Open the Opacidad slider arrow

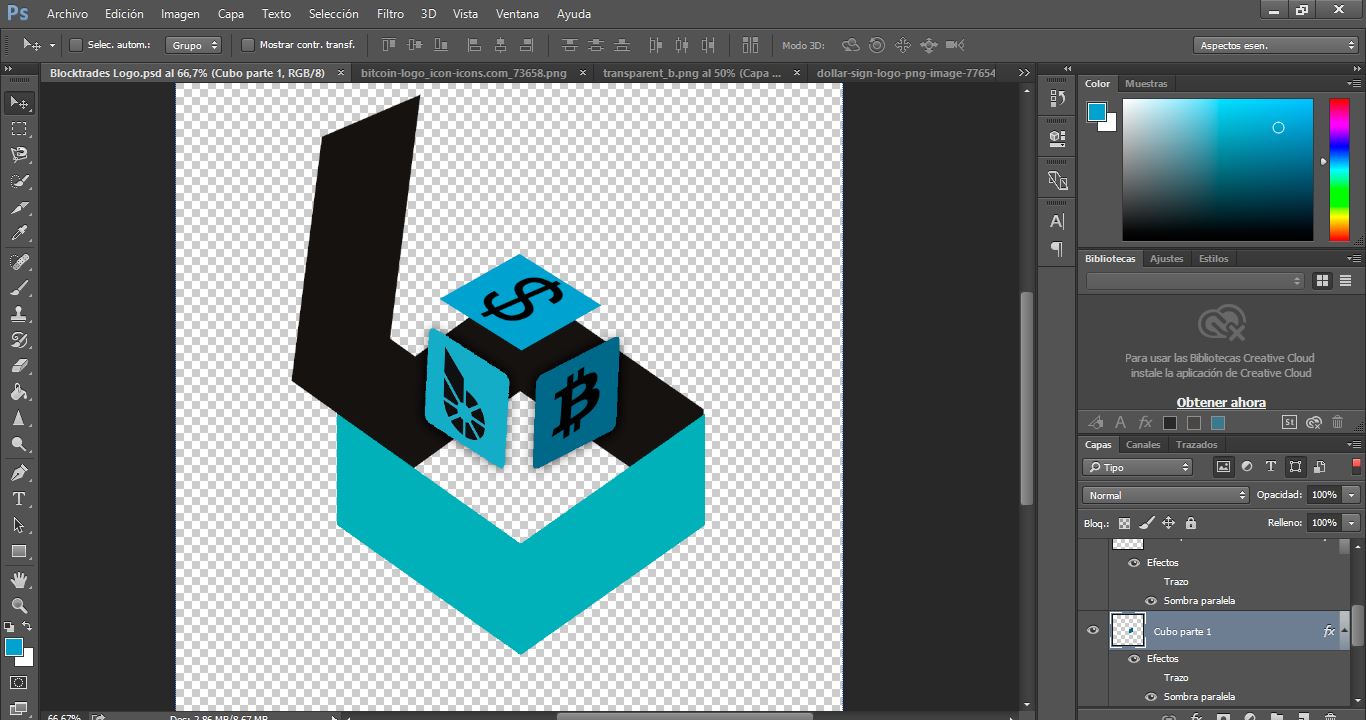tap(1352, 495)
